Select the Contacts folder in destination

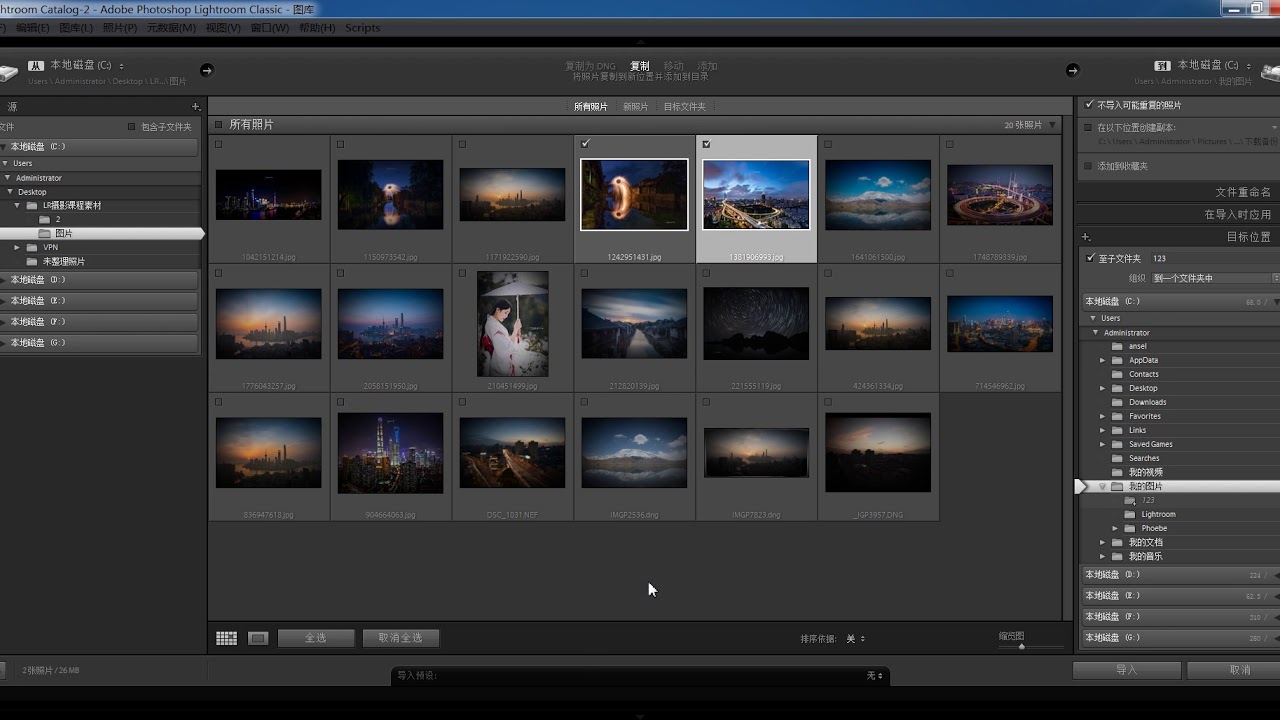1143,374
